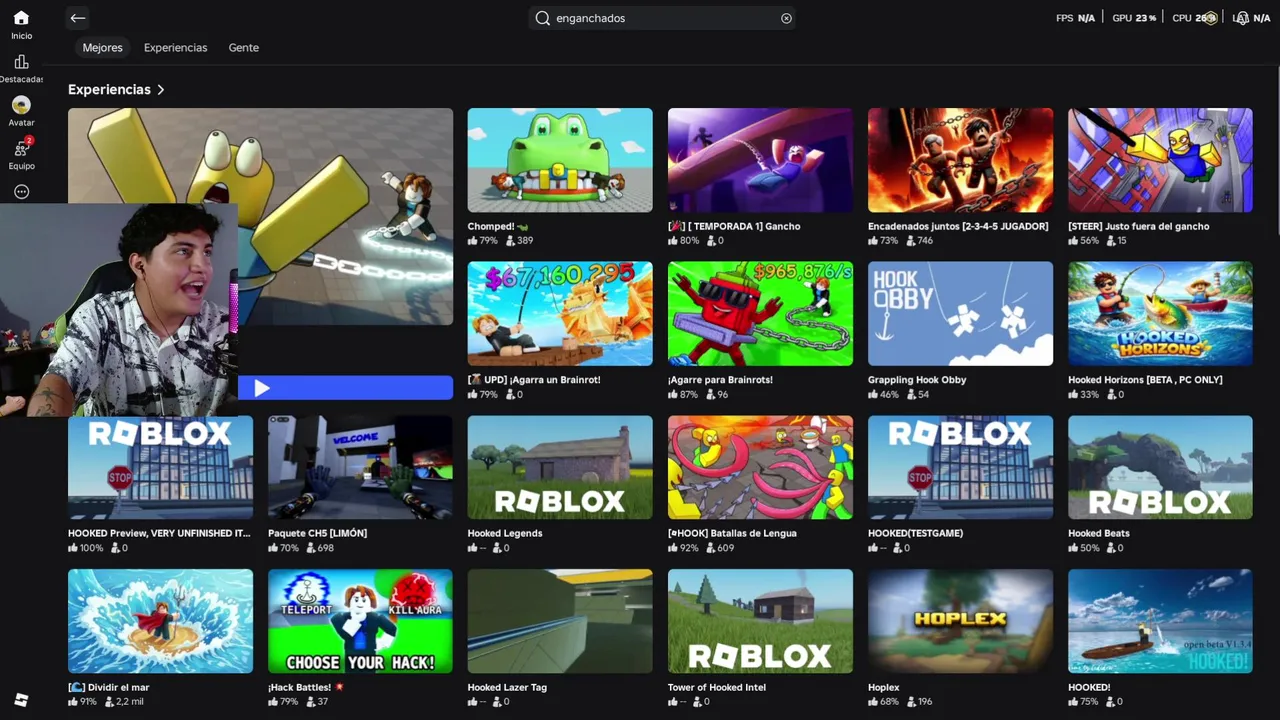The width and height of the screenshot is (1280, 720).
Task: Open [#HOOK] Batallas de Lengua thumbnail
Action: [x=760, y=467]
